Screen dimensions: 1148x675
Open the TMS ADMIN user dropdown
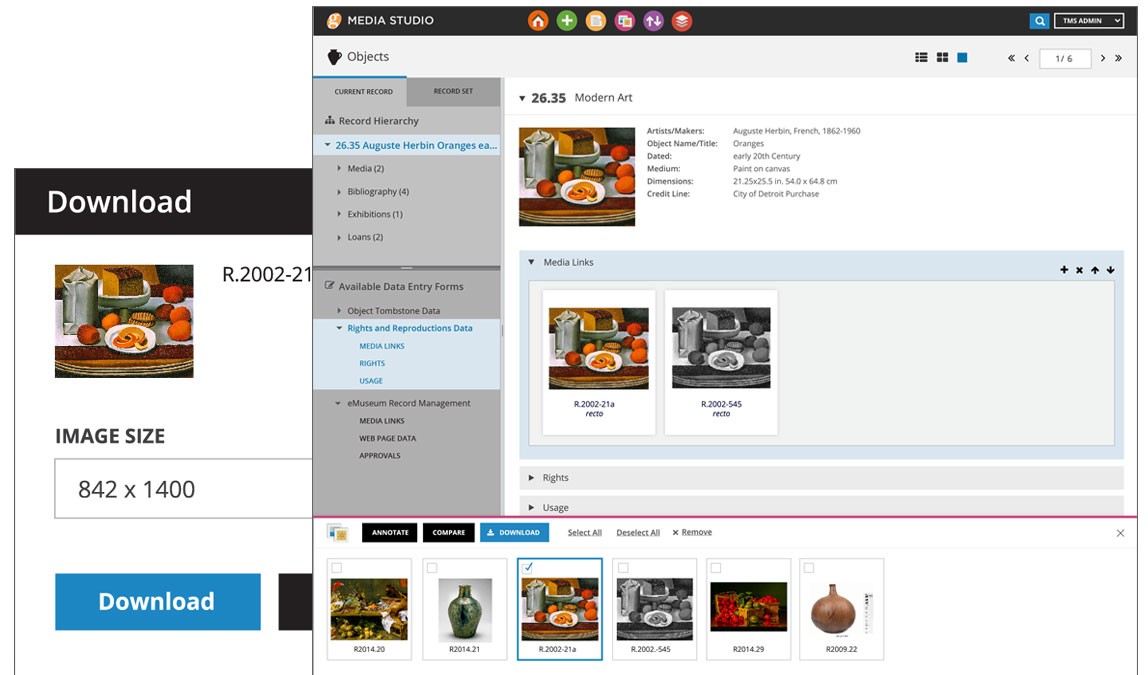pos(1089,21)
